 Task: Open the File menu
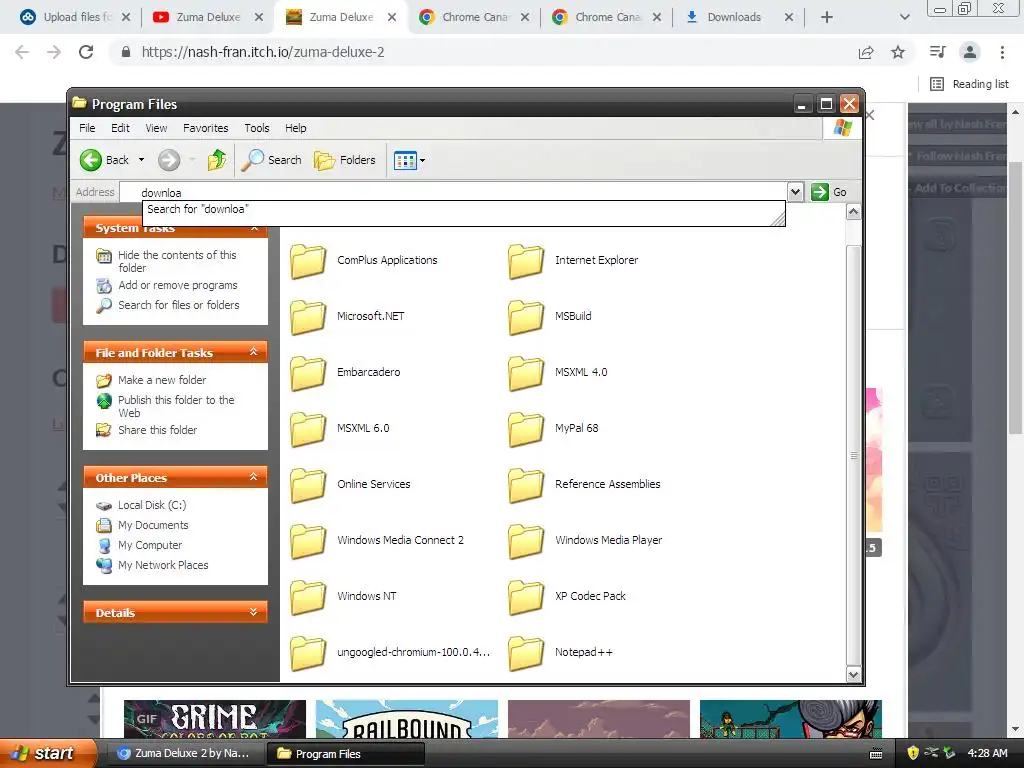point(87,128)
